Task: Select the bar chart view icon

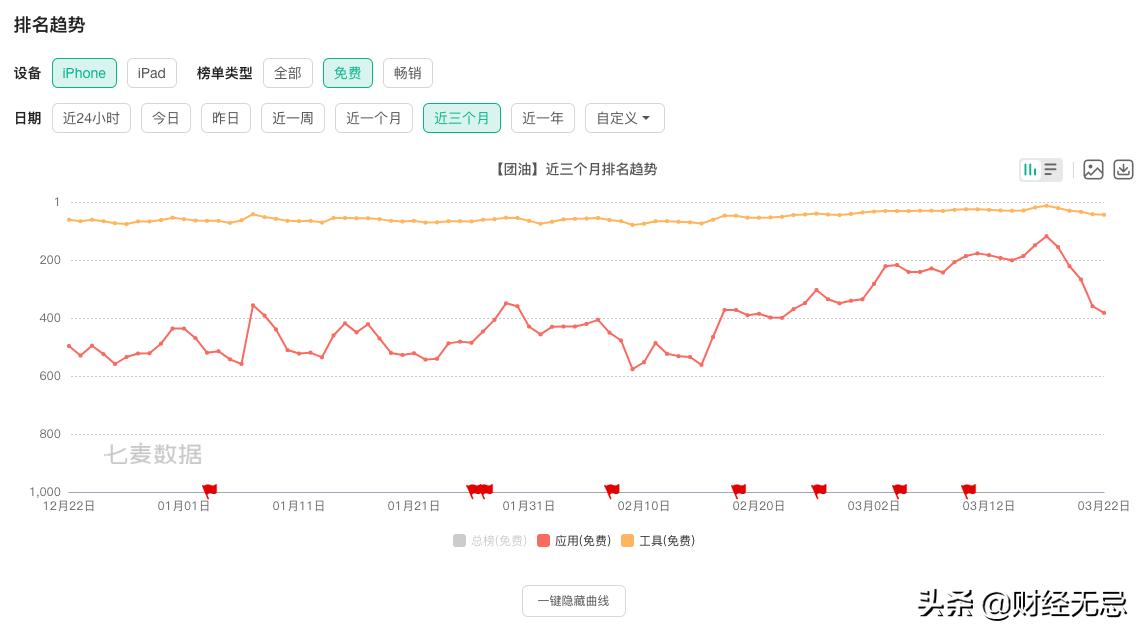Action: 1030,170
